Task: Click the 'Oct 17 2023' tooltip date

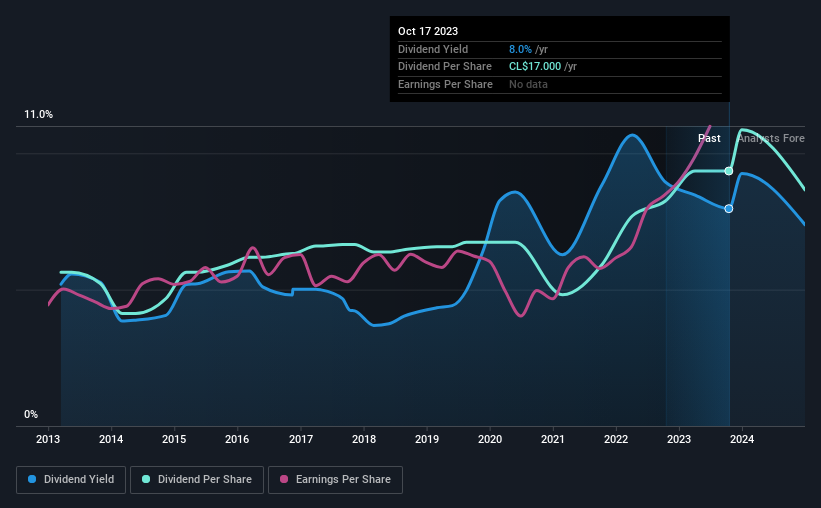Action: click(x=428, y=31)
